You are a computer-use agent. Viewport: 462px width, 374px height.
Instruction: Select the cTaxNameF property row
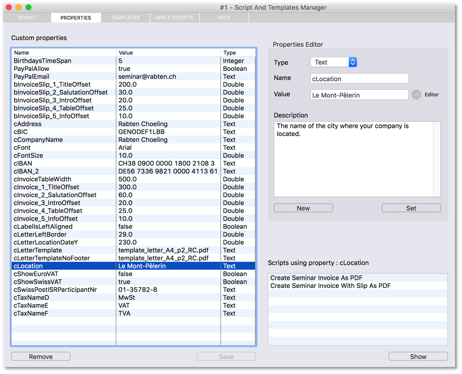133,313
